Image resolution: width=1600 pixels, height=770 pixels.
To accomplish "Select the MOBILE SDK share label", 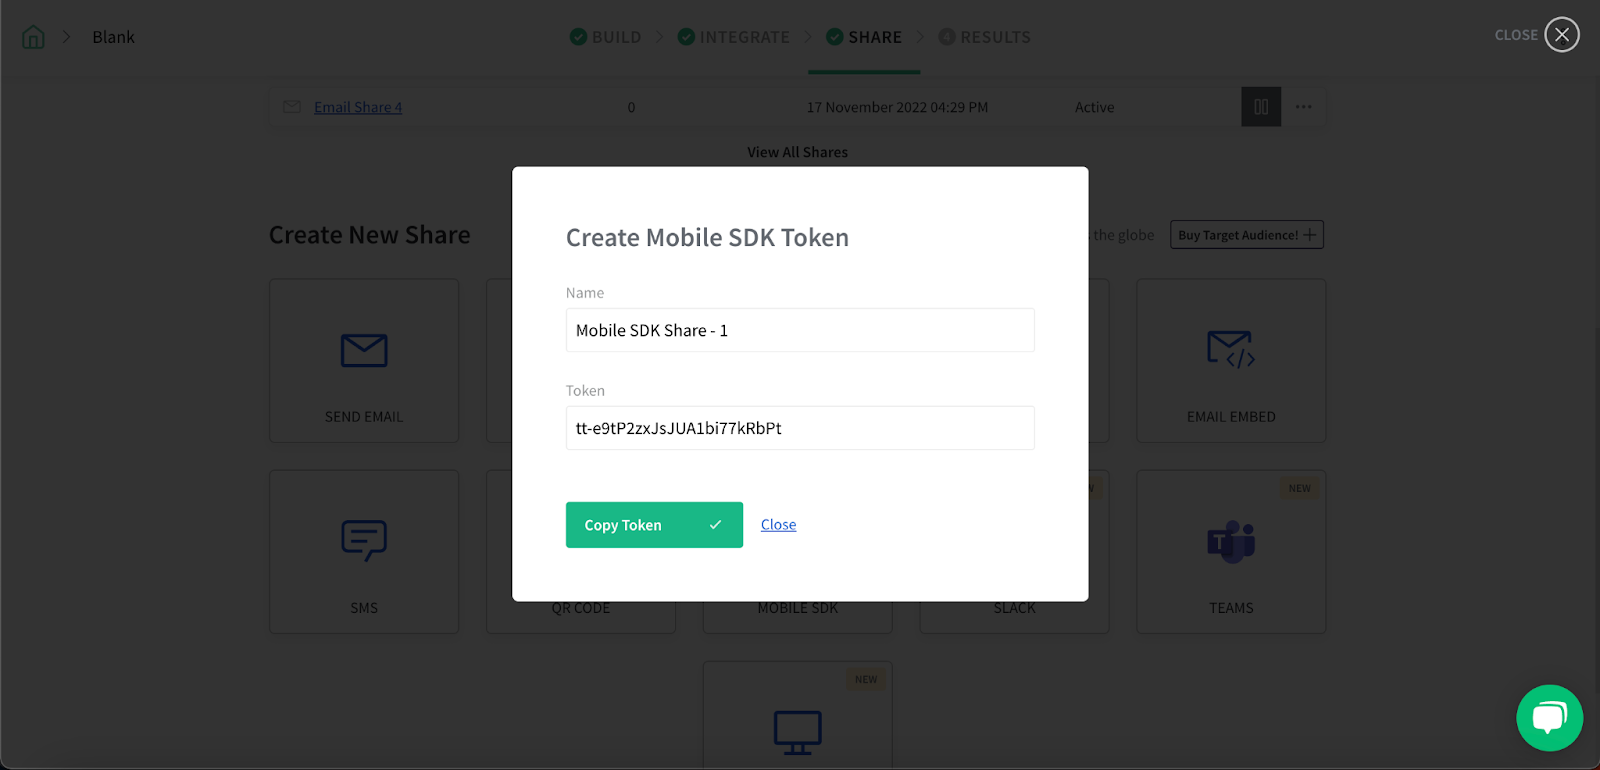I will coord(798,608).
